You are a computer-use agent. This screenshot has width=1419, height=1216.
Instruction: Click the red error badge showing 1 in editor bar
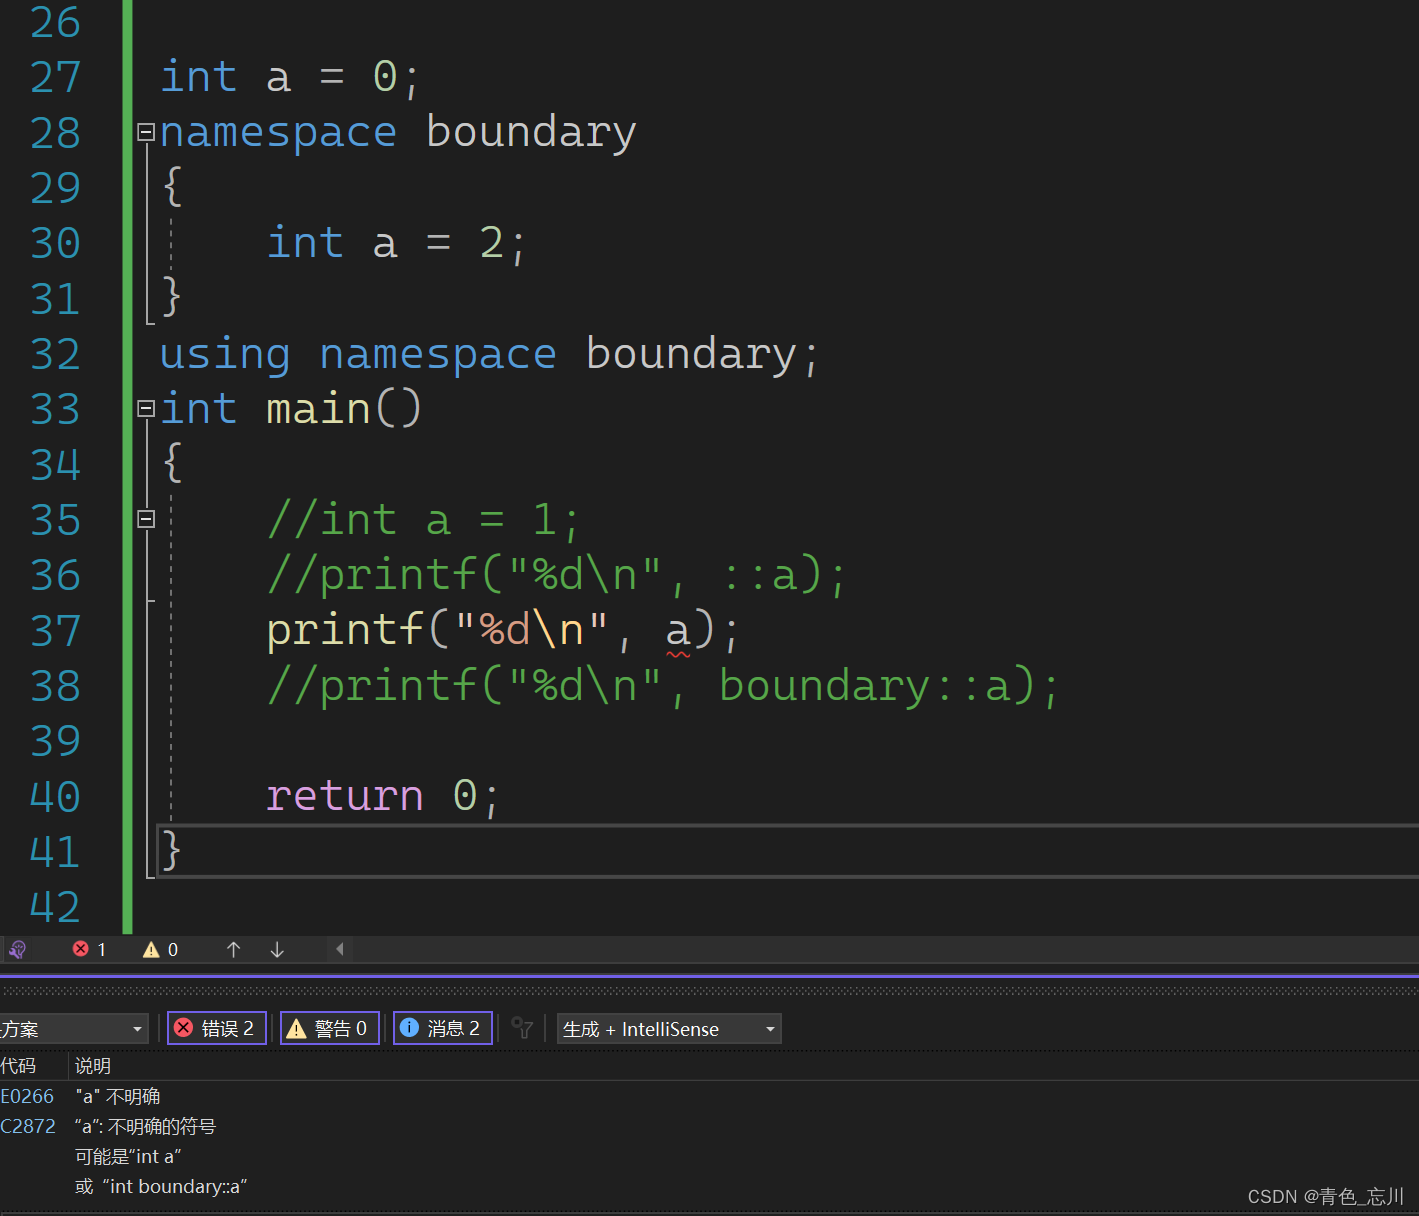[88, 948]
